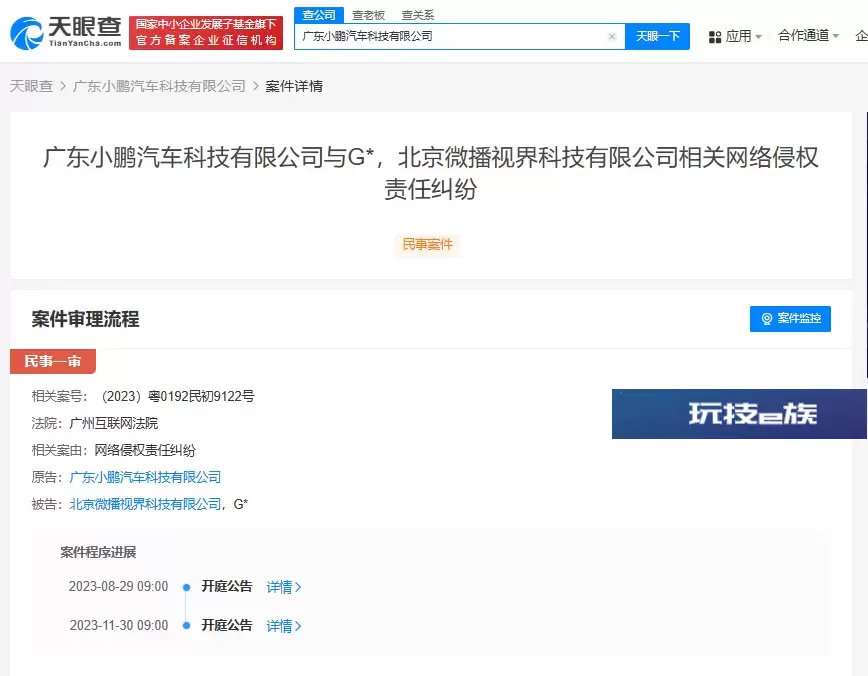Expand the 合作通道 dropdown
Viewport: 868px width, 676px height.
click(808, 36)
